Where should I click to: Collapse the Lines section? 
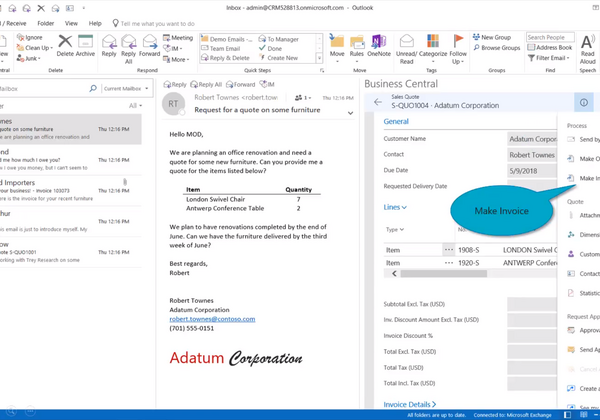click(x=395, y=207)
